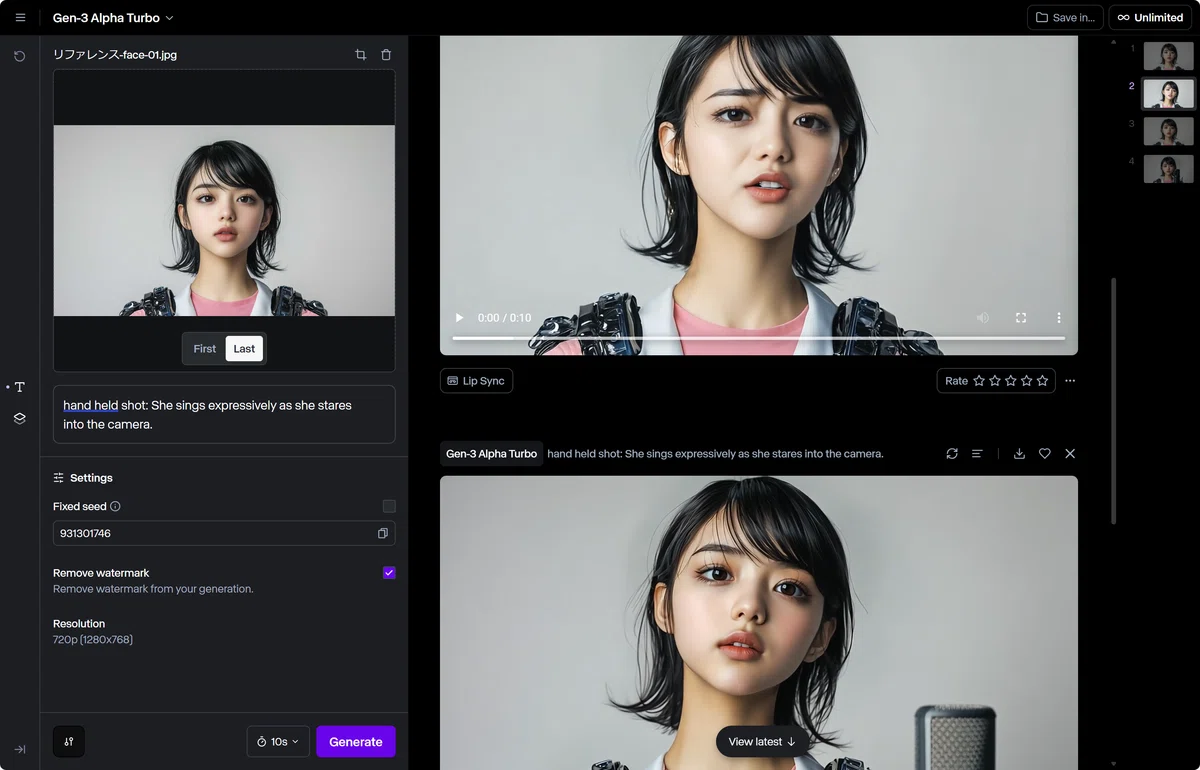Click the second generated video preview
The image size is (1200, 770).
[759, 622]
